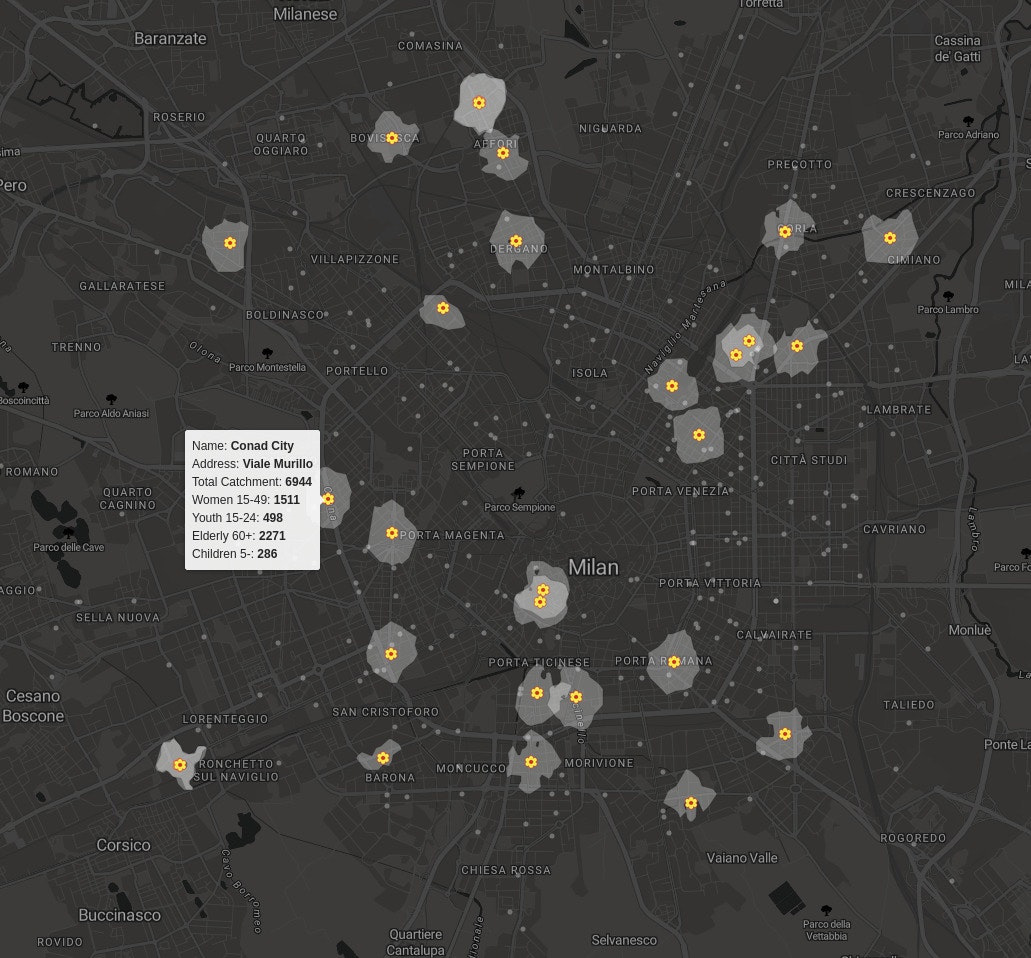The image size is (1031, 958).
Task: Select the 'VILLAPIZZONE' district label
Action: (x=355, y=260)
